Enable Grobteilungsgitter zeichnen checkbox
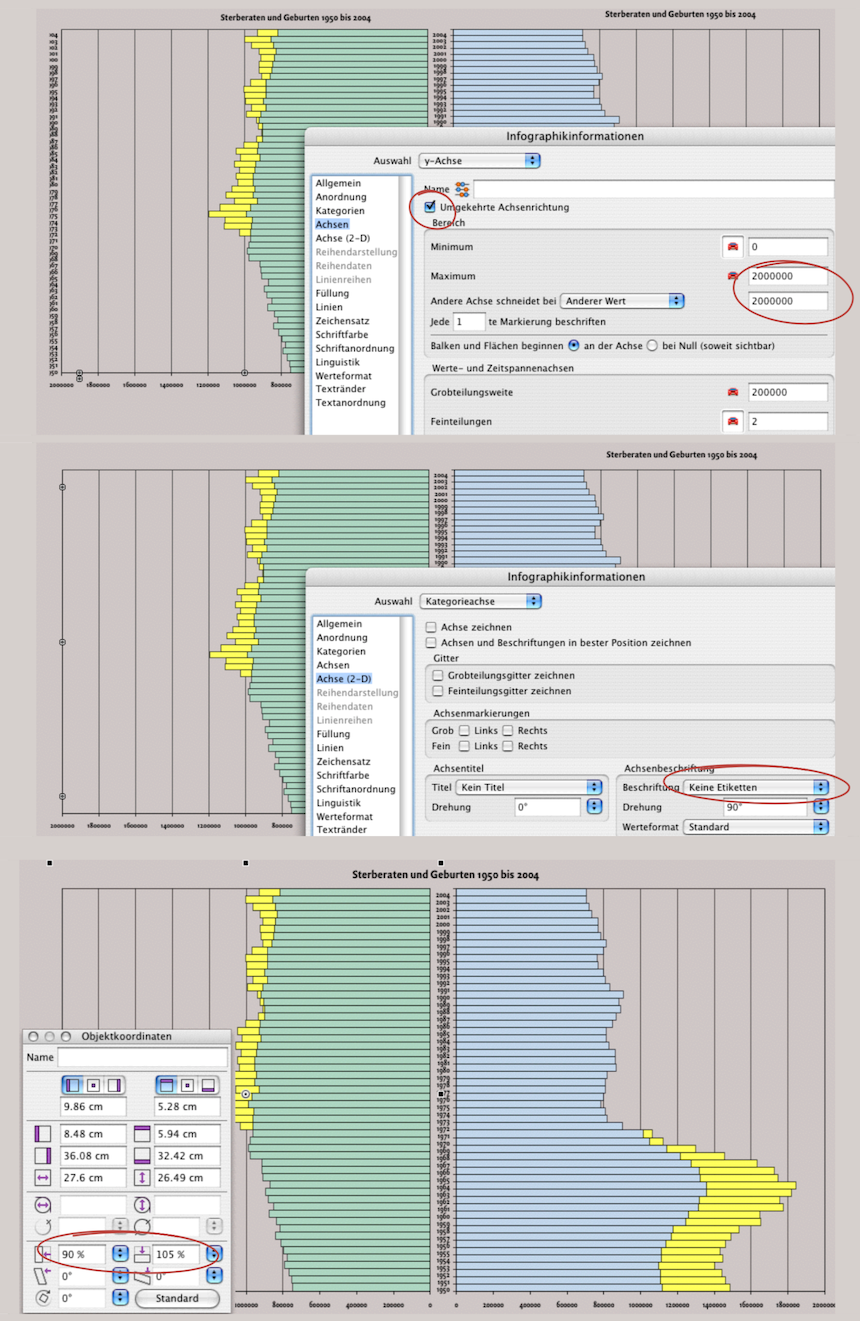The height and width of the screenshot is (1321, 860). (438, 676)
